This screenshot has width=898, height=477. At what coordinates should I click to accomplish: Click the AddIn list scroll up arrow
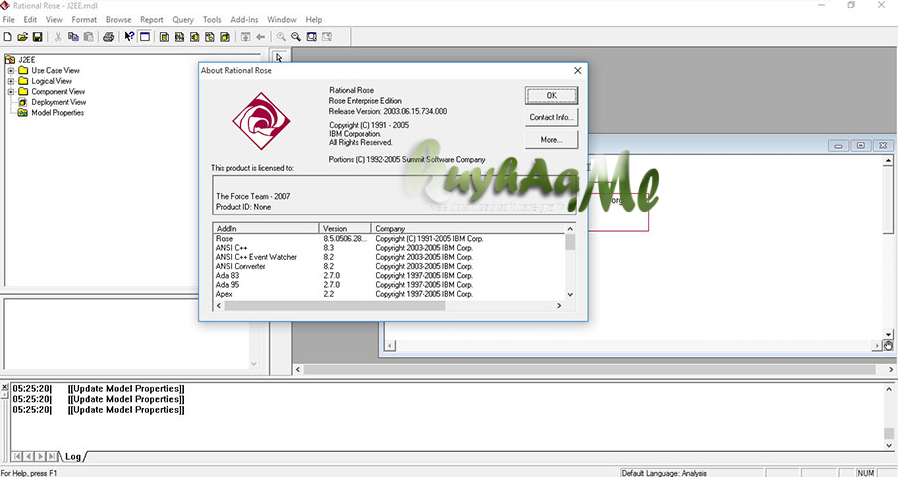click(x=570, y=229)
